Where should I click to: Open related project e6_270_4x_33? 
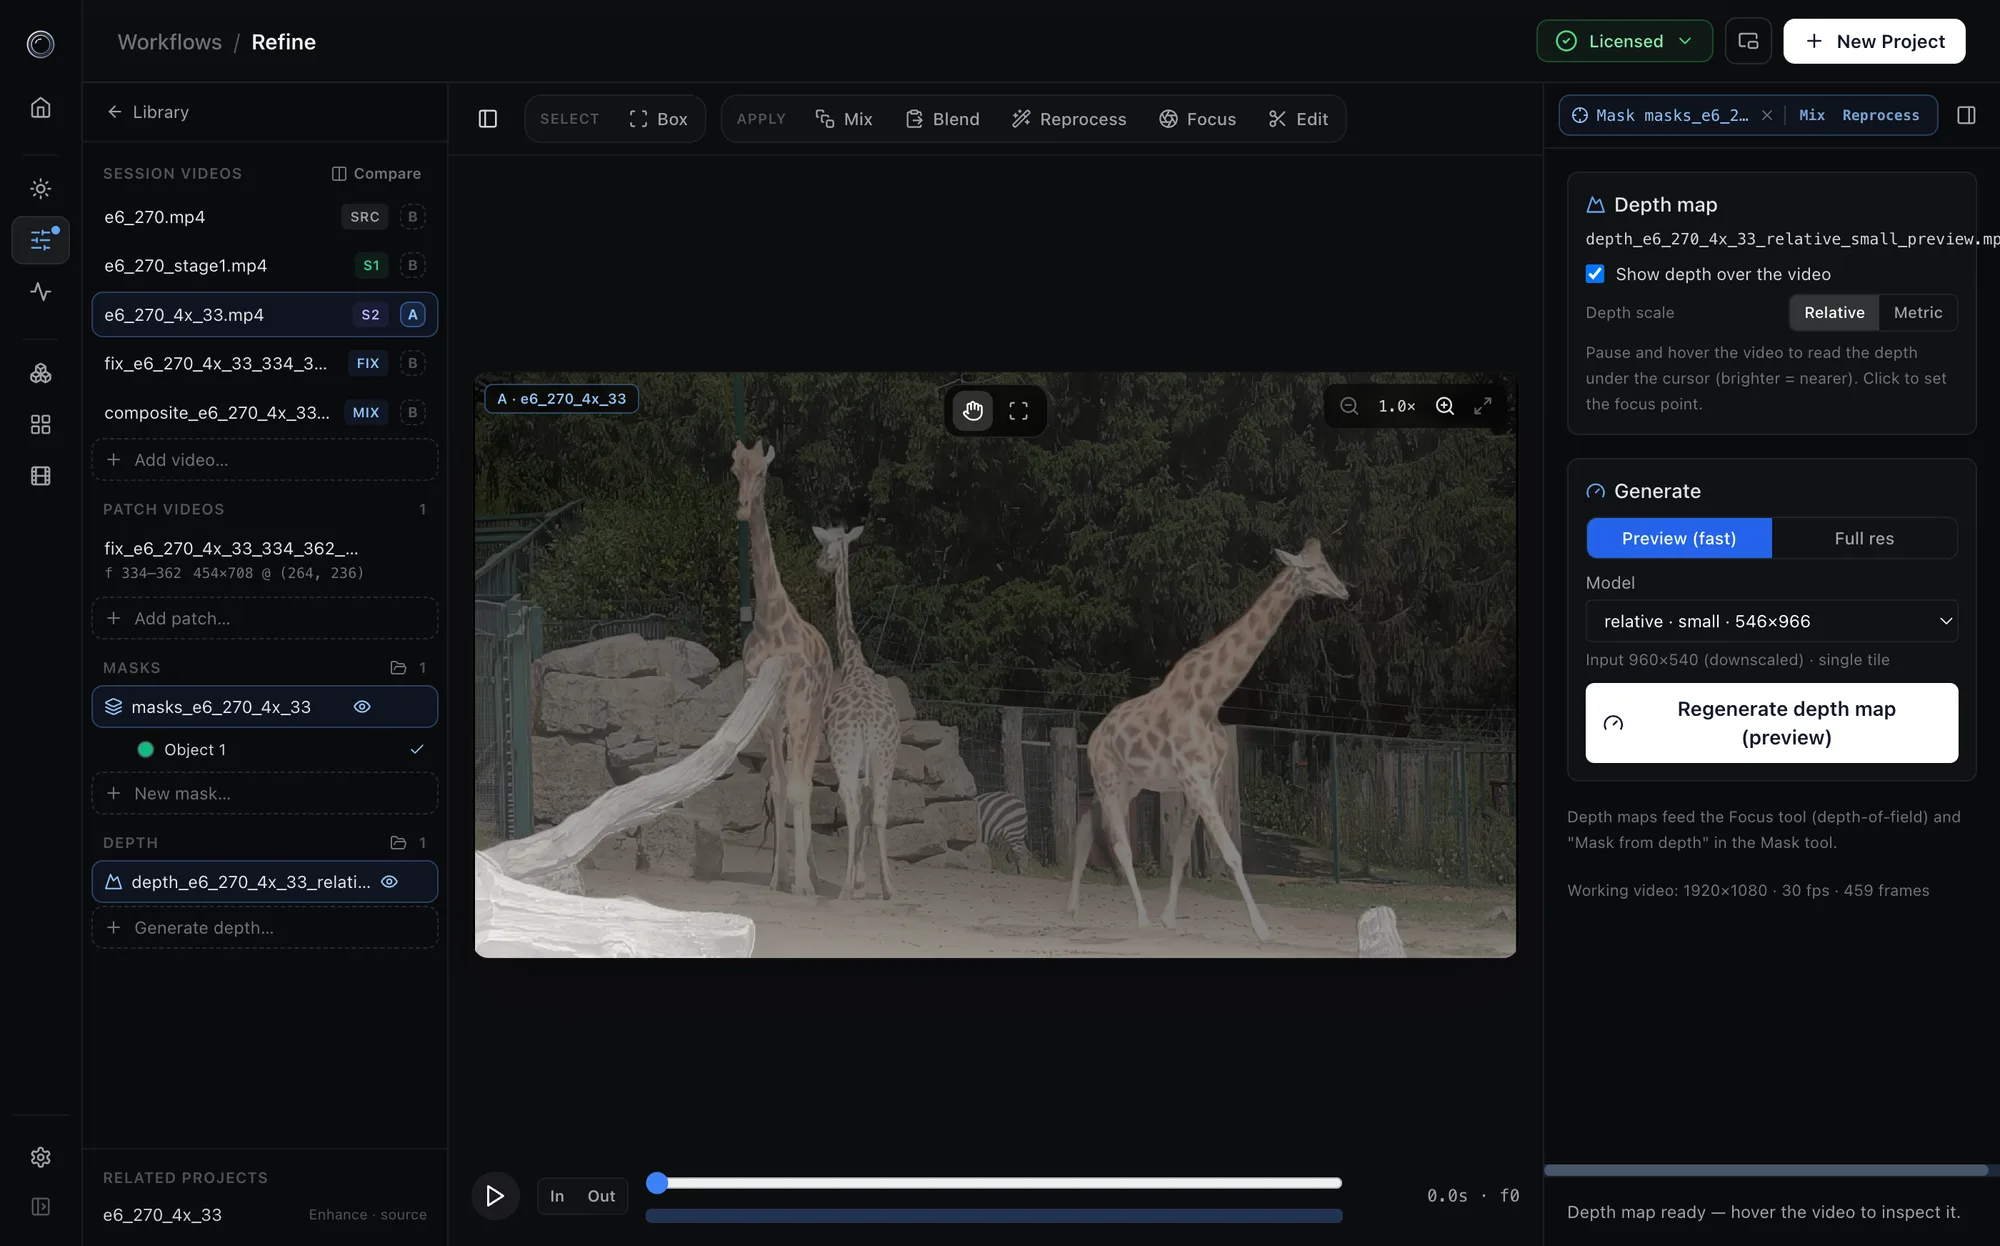[x=264, y=1215]
